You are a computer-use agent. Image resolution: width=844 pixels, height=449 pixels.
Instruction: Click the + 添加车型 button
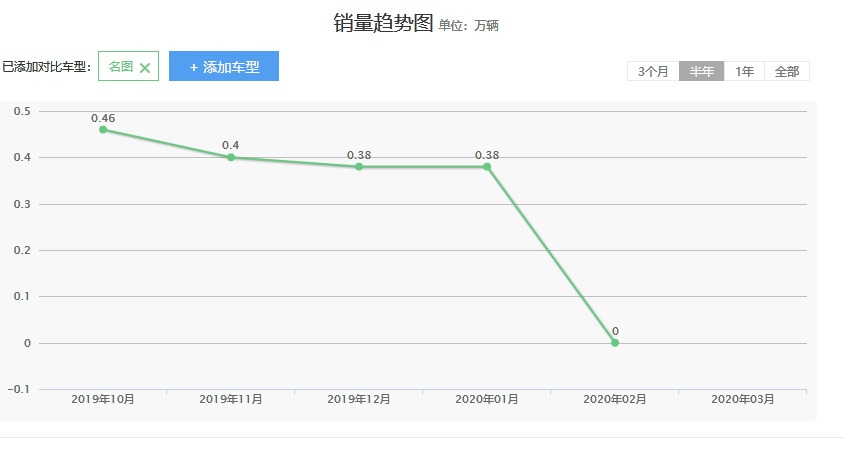pos(223,67)
